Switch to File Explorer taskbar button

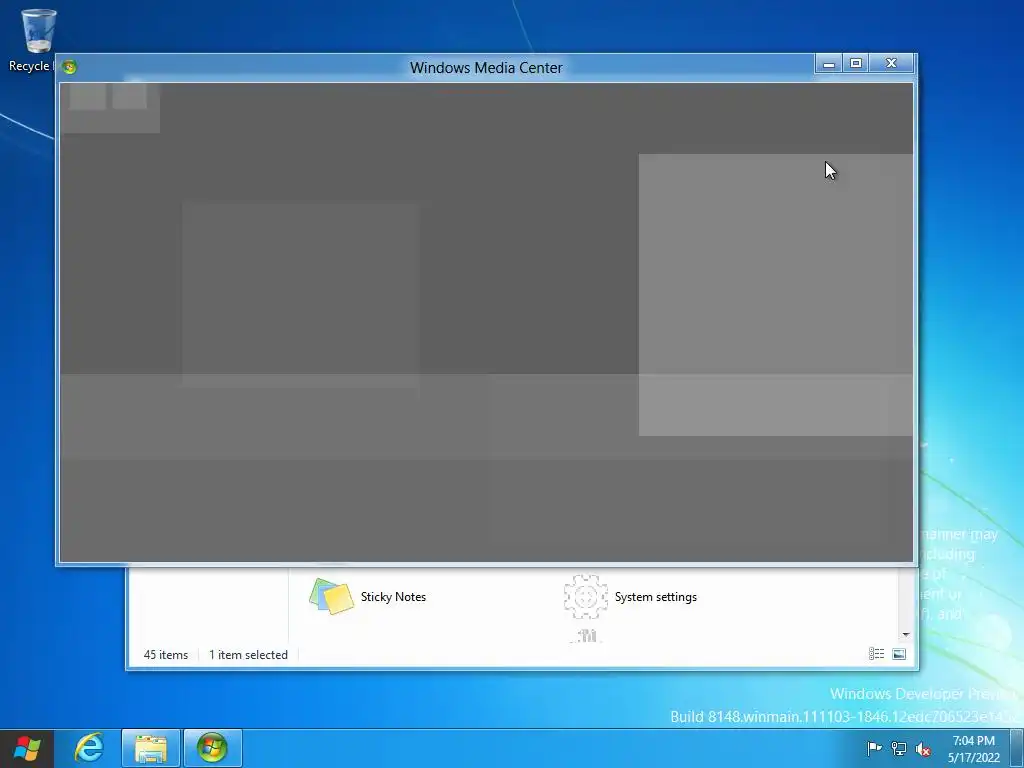pos(150,748)
